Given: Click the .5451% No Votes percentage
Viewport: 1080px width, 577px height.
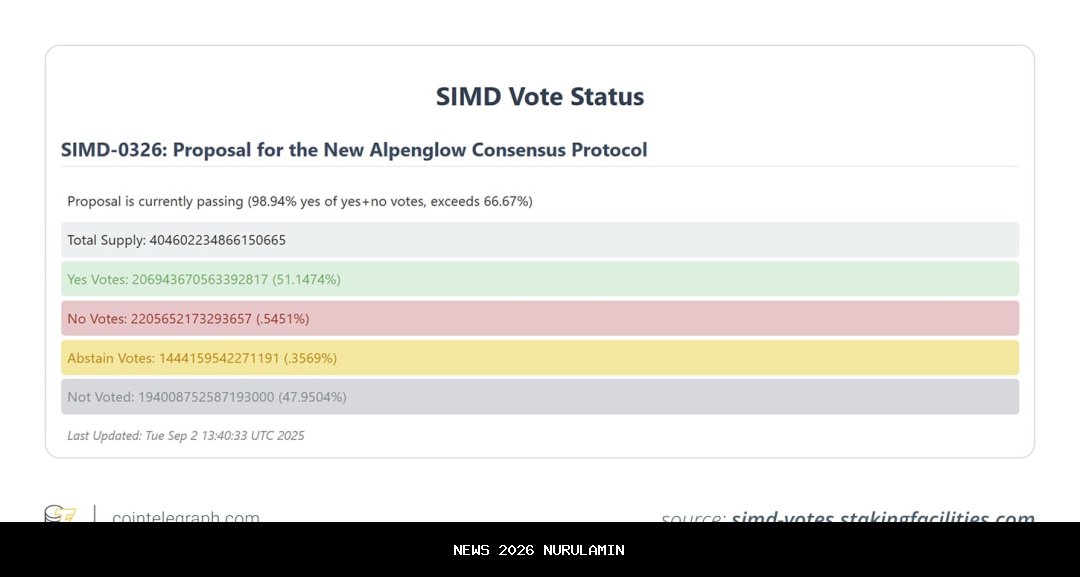Looking at the screenshot, I should pos(283,319).
